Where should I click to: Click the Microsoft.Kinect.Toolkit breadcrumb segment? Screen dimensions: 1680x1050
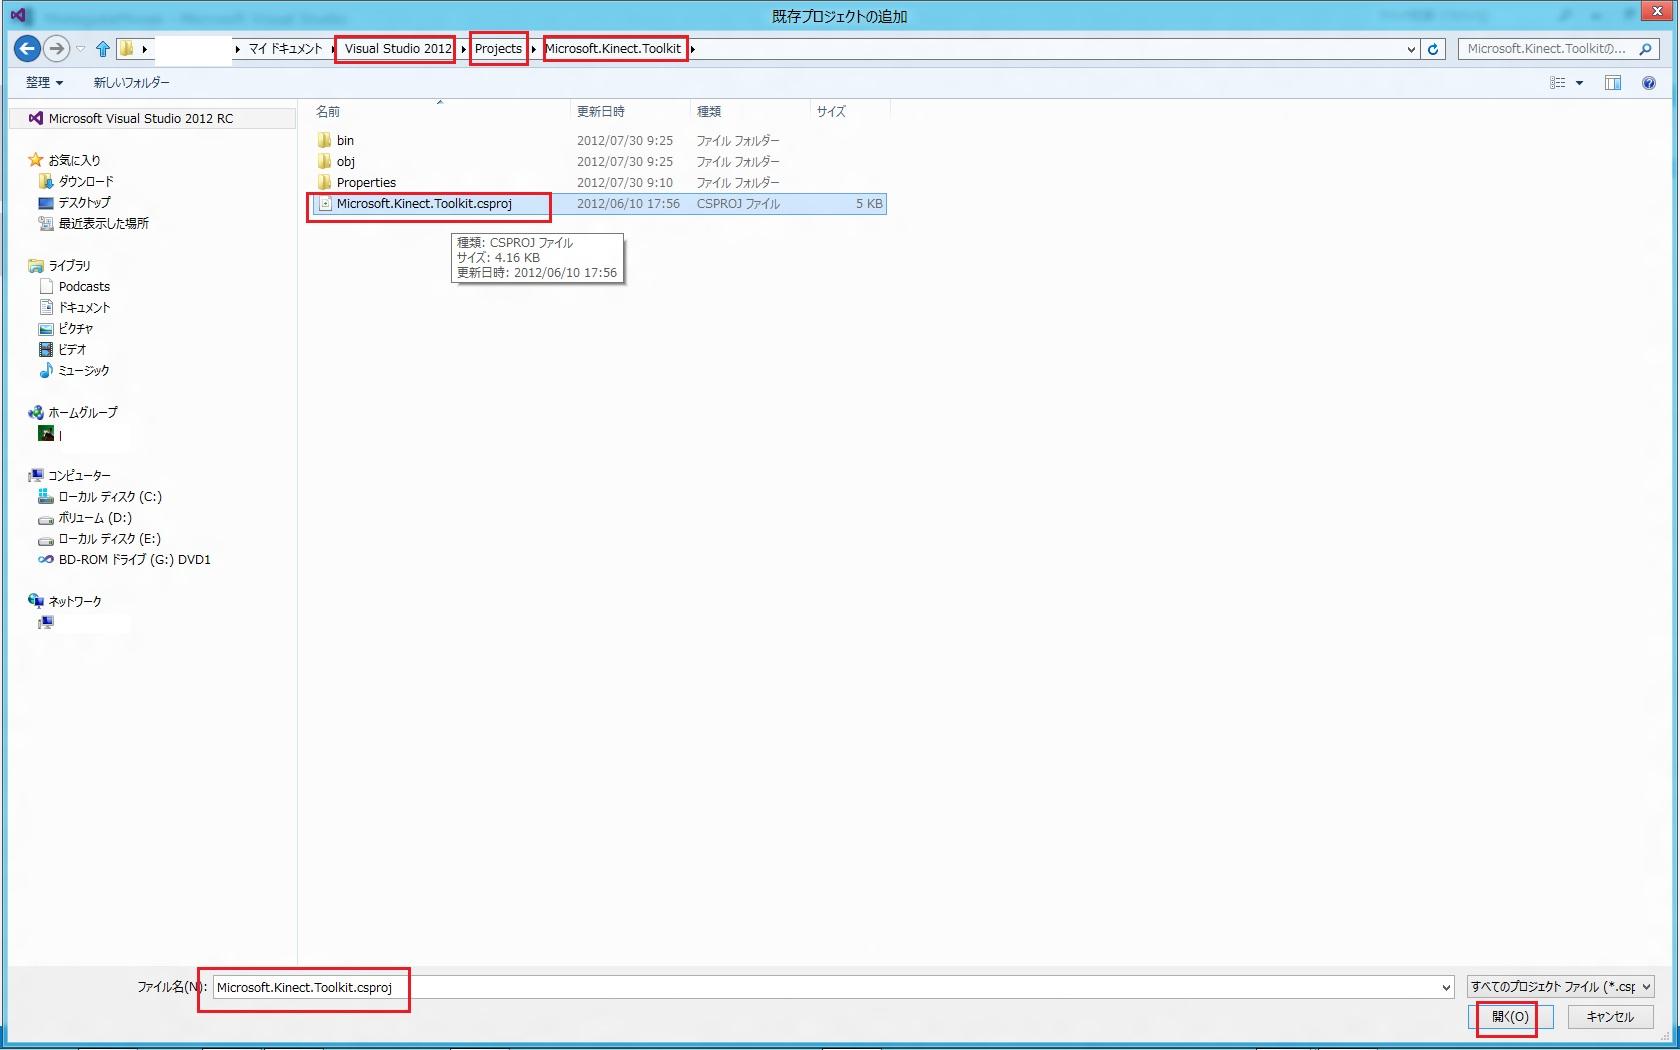(613, 49)
